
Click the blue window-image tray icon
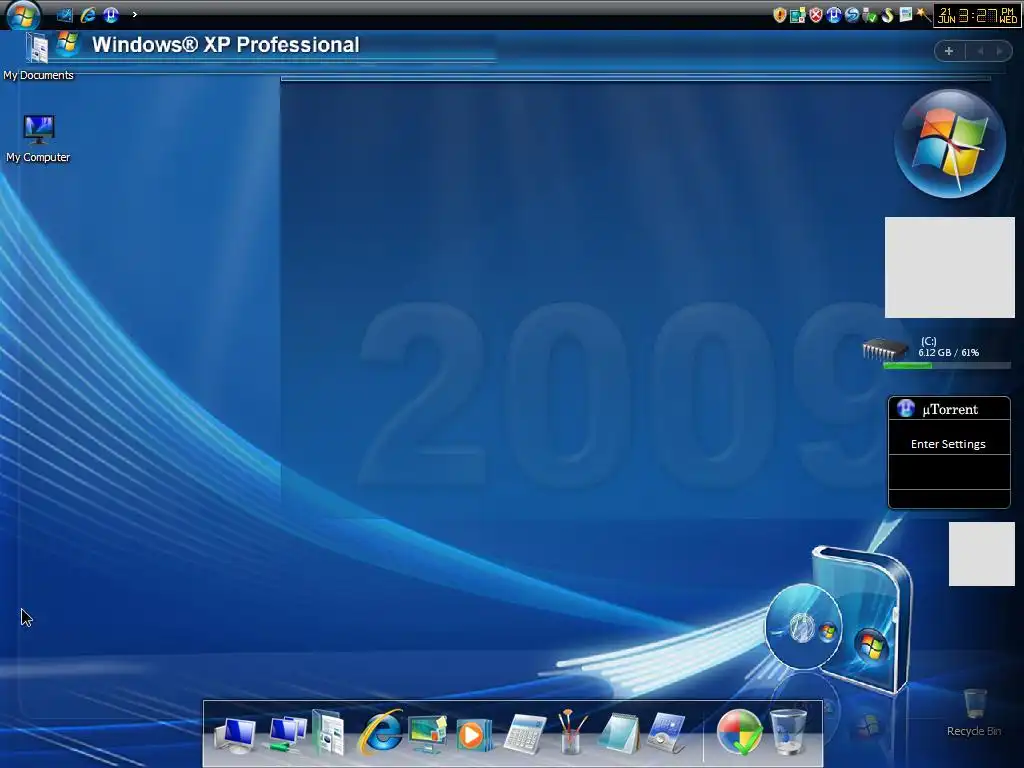pyautogui.click(x=905, y=15)
